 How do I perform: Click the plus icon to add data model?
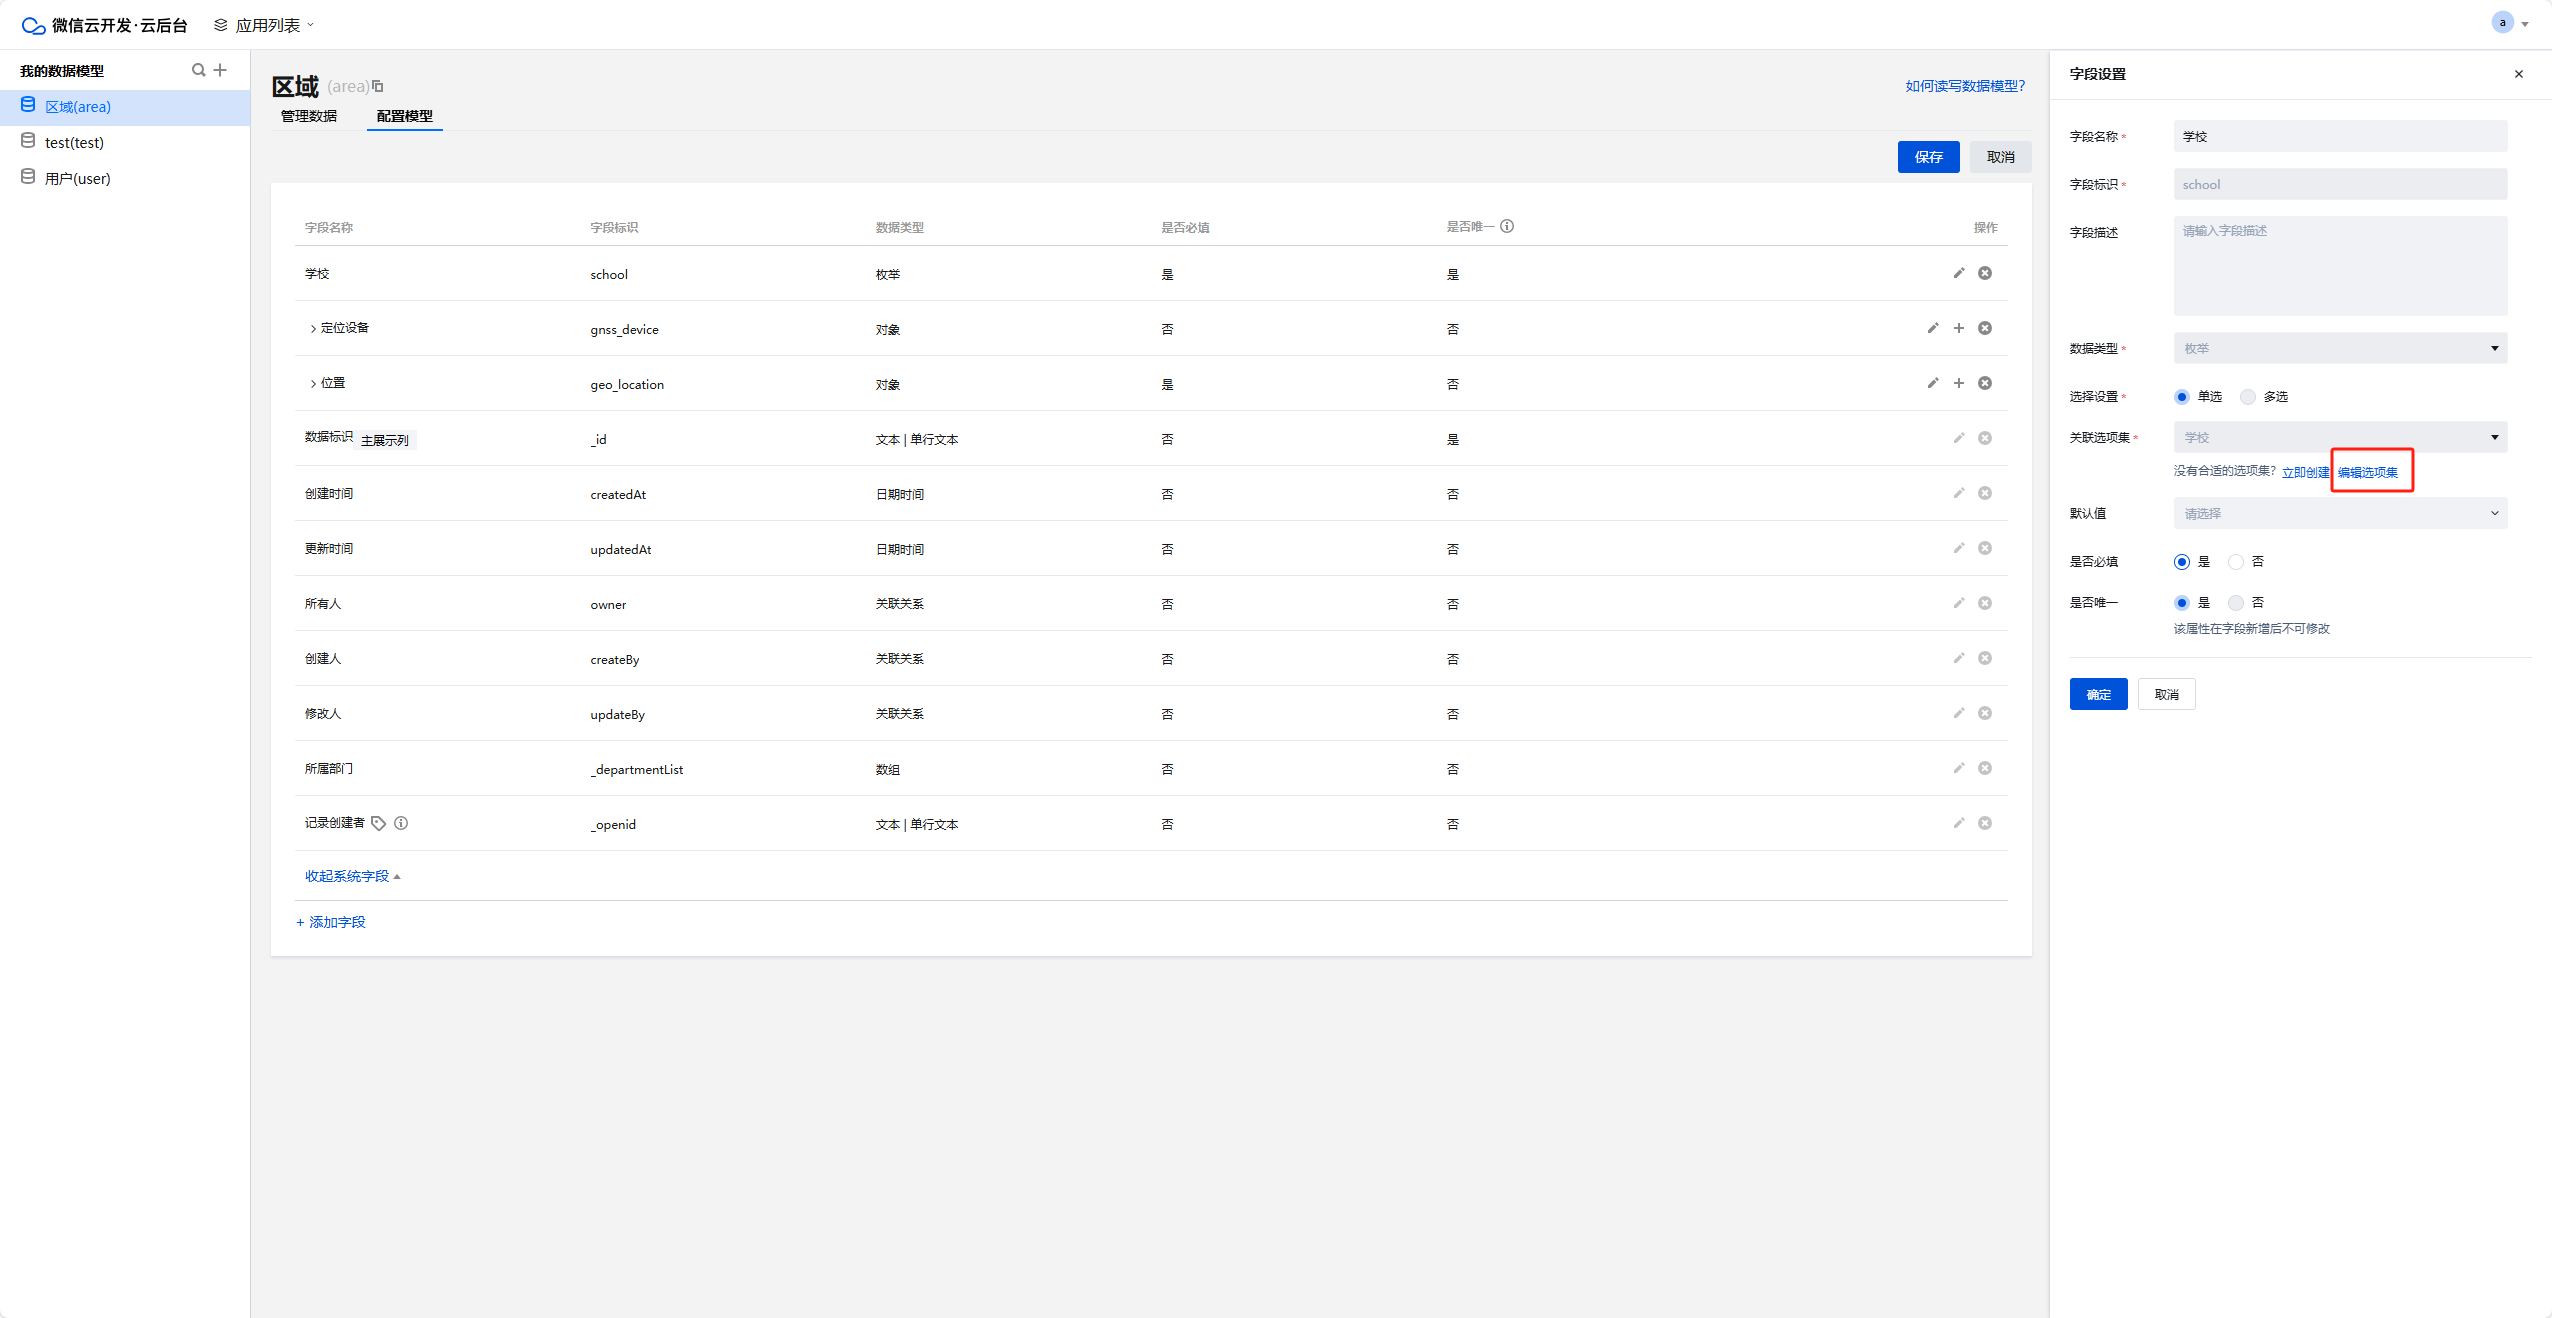pos(220,70)
